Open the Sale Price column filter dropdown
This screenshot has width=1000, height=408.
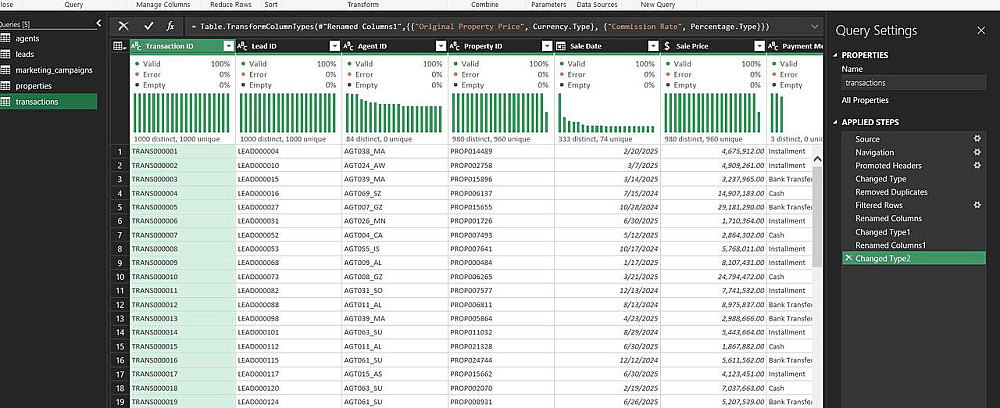(759, 46)
